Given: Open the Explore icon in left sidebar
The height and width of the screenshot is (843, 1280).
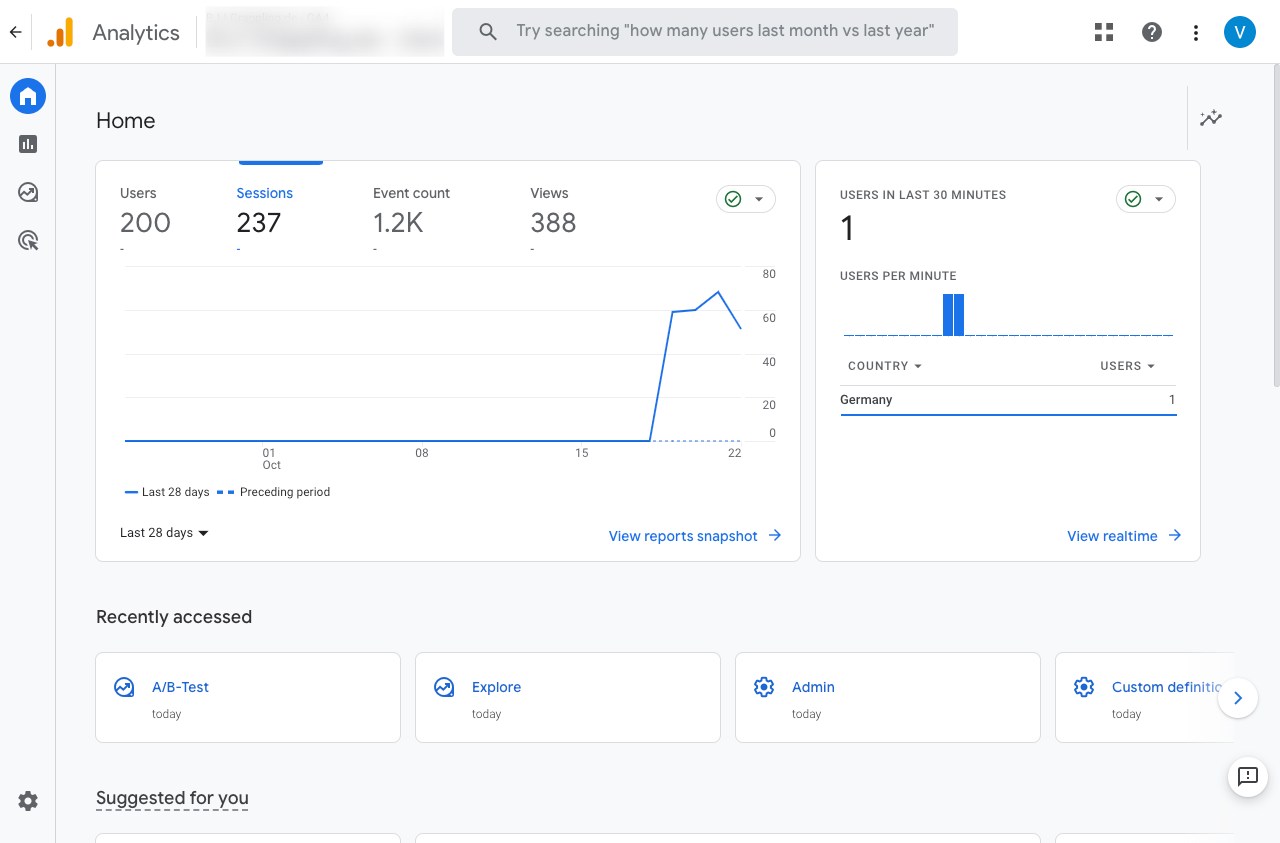Looking at the screenshot, I should pos(28,192).
